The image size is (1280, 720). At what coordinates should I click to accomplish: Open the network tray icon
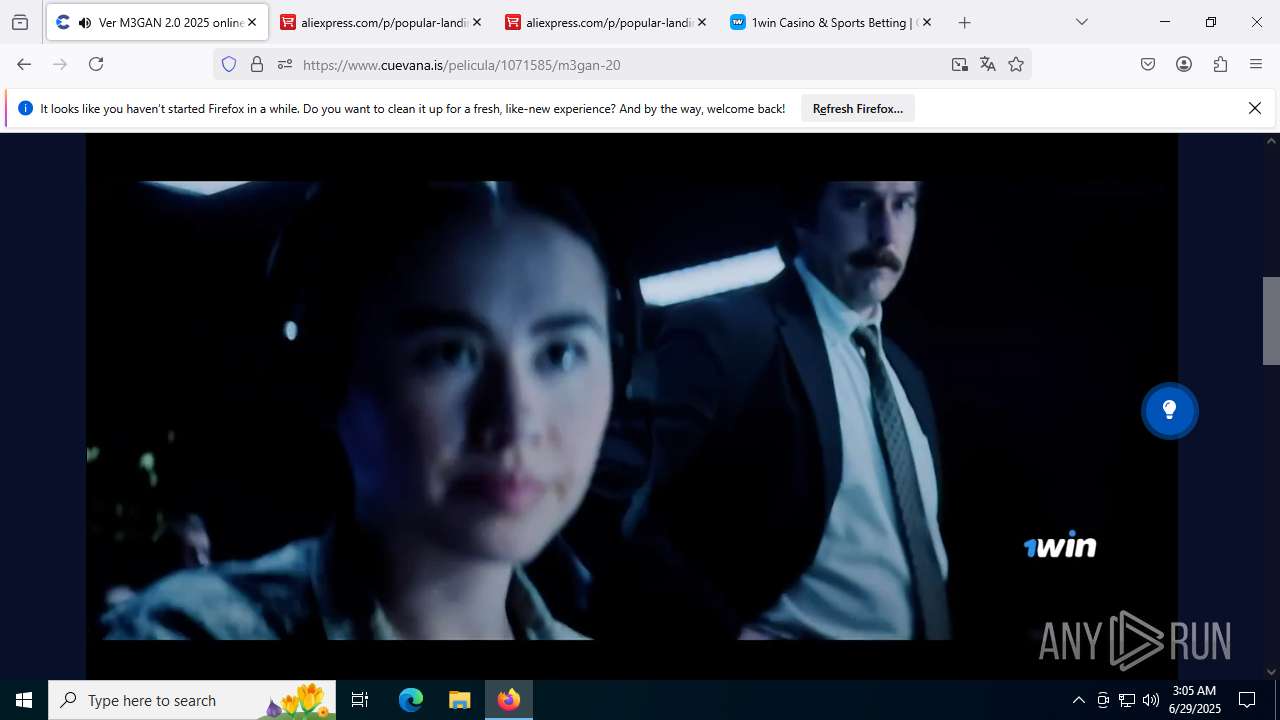click(1127, 700)
